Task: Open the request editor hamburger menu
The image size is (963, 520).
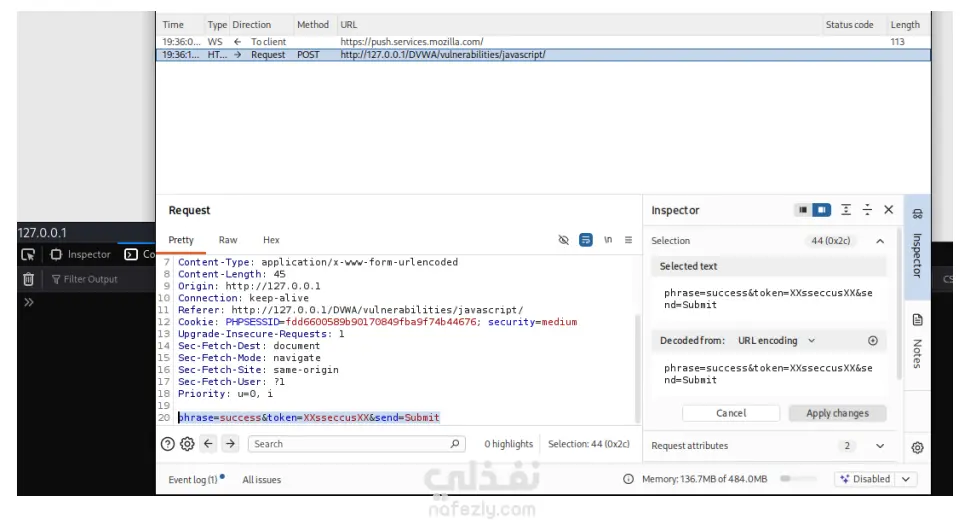Action: 628,240
